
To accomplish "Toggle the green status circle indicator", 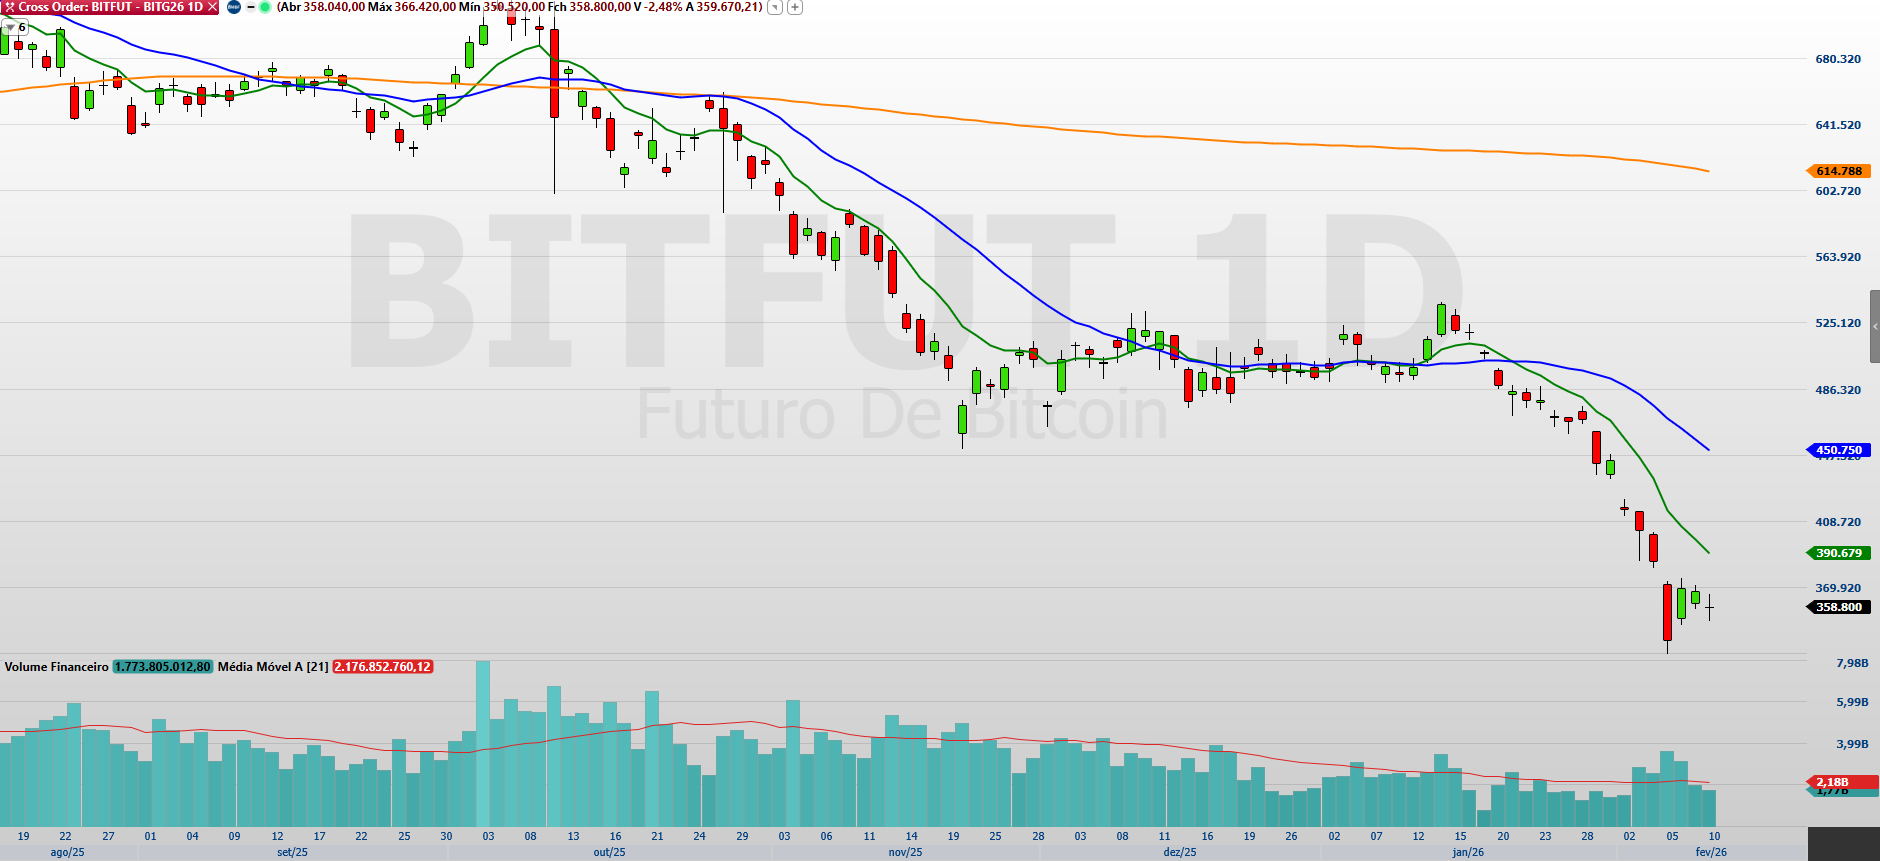I will tap(265, 7).
